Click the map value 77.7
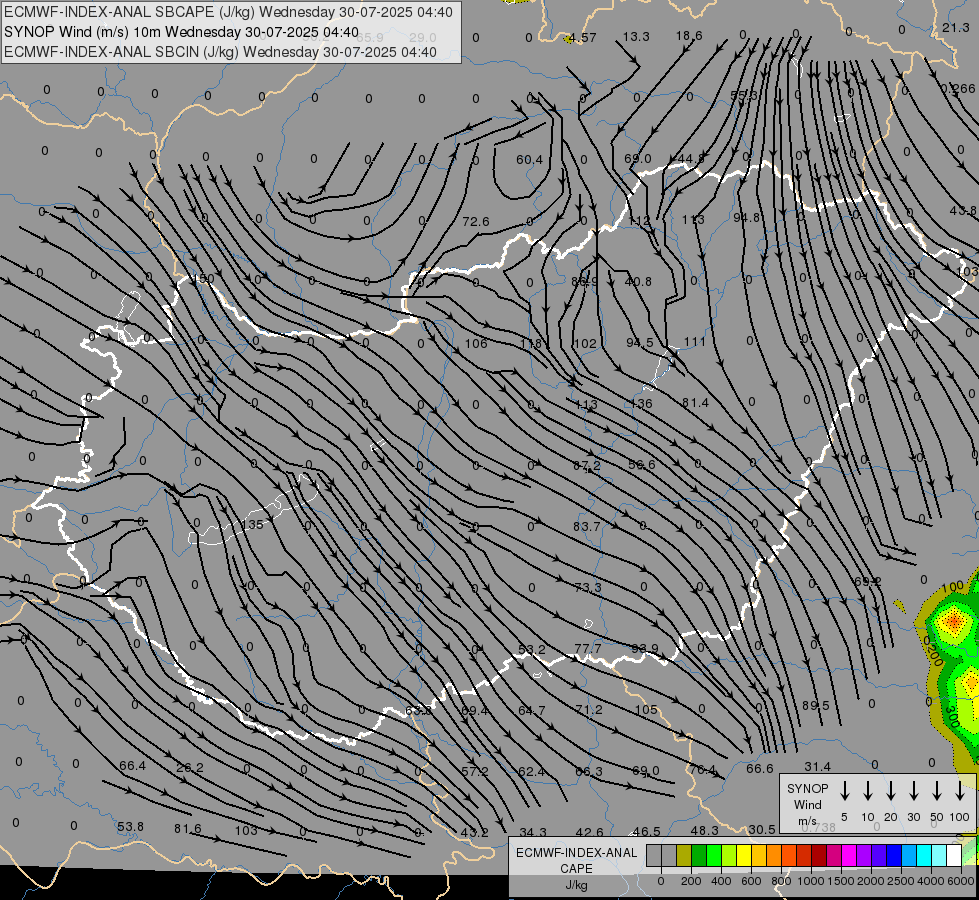Image resolution: width=979 pixels, height=900 pixels. coord(588,648)
